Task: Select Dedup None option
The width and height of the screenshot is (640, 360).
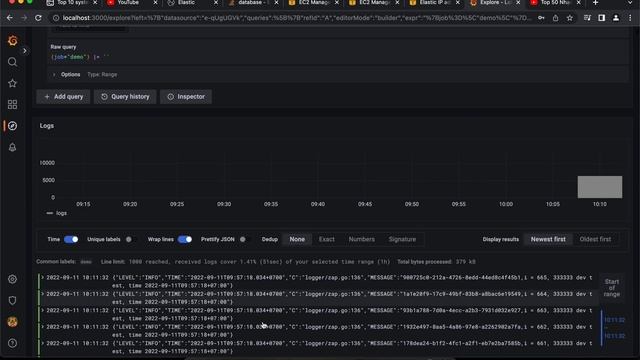Action: pos(297,240)
